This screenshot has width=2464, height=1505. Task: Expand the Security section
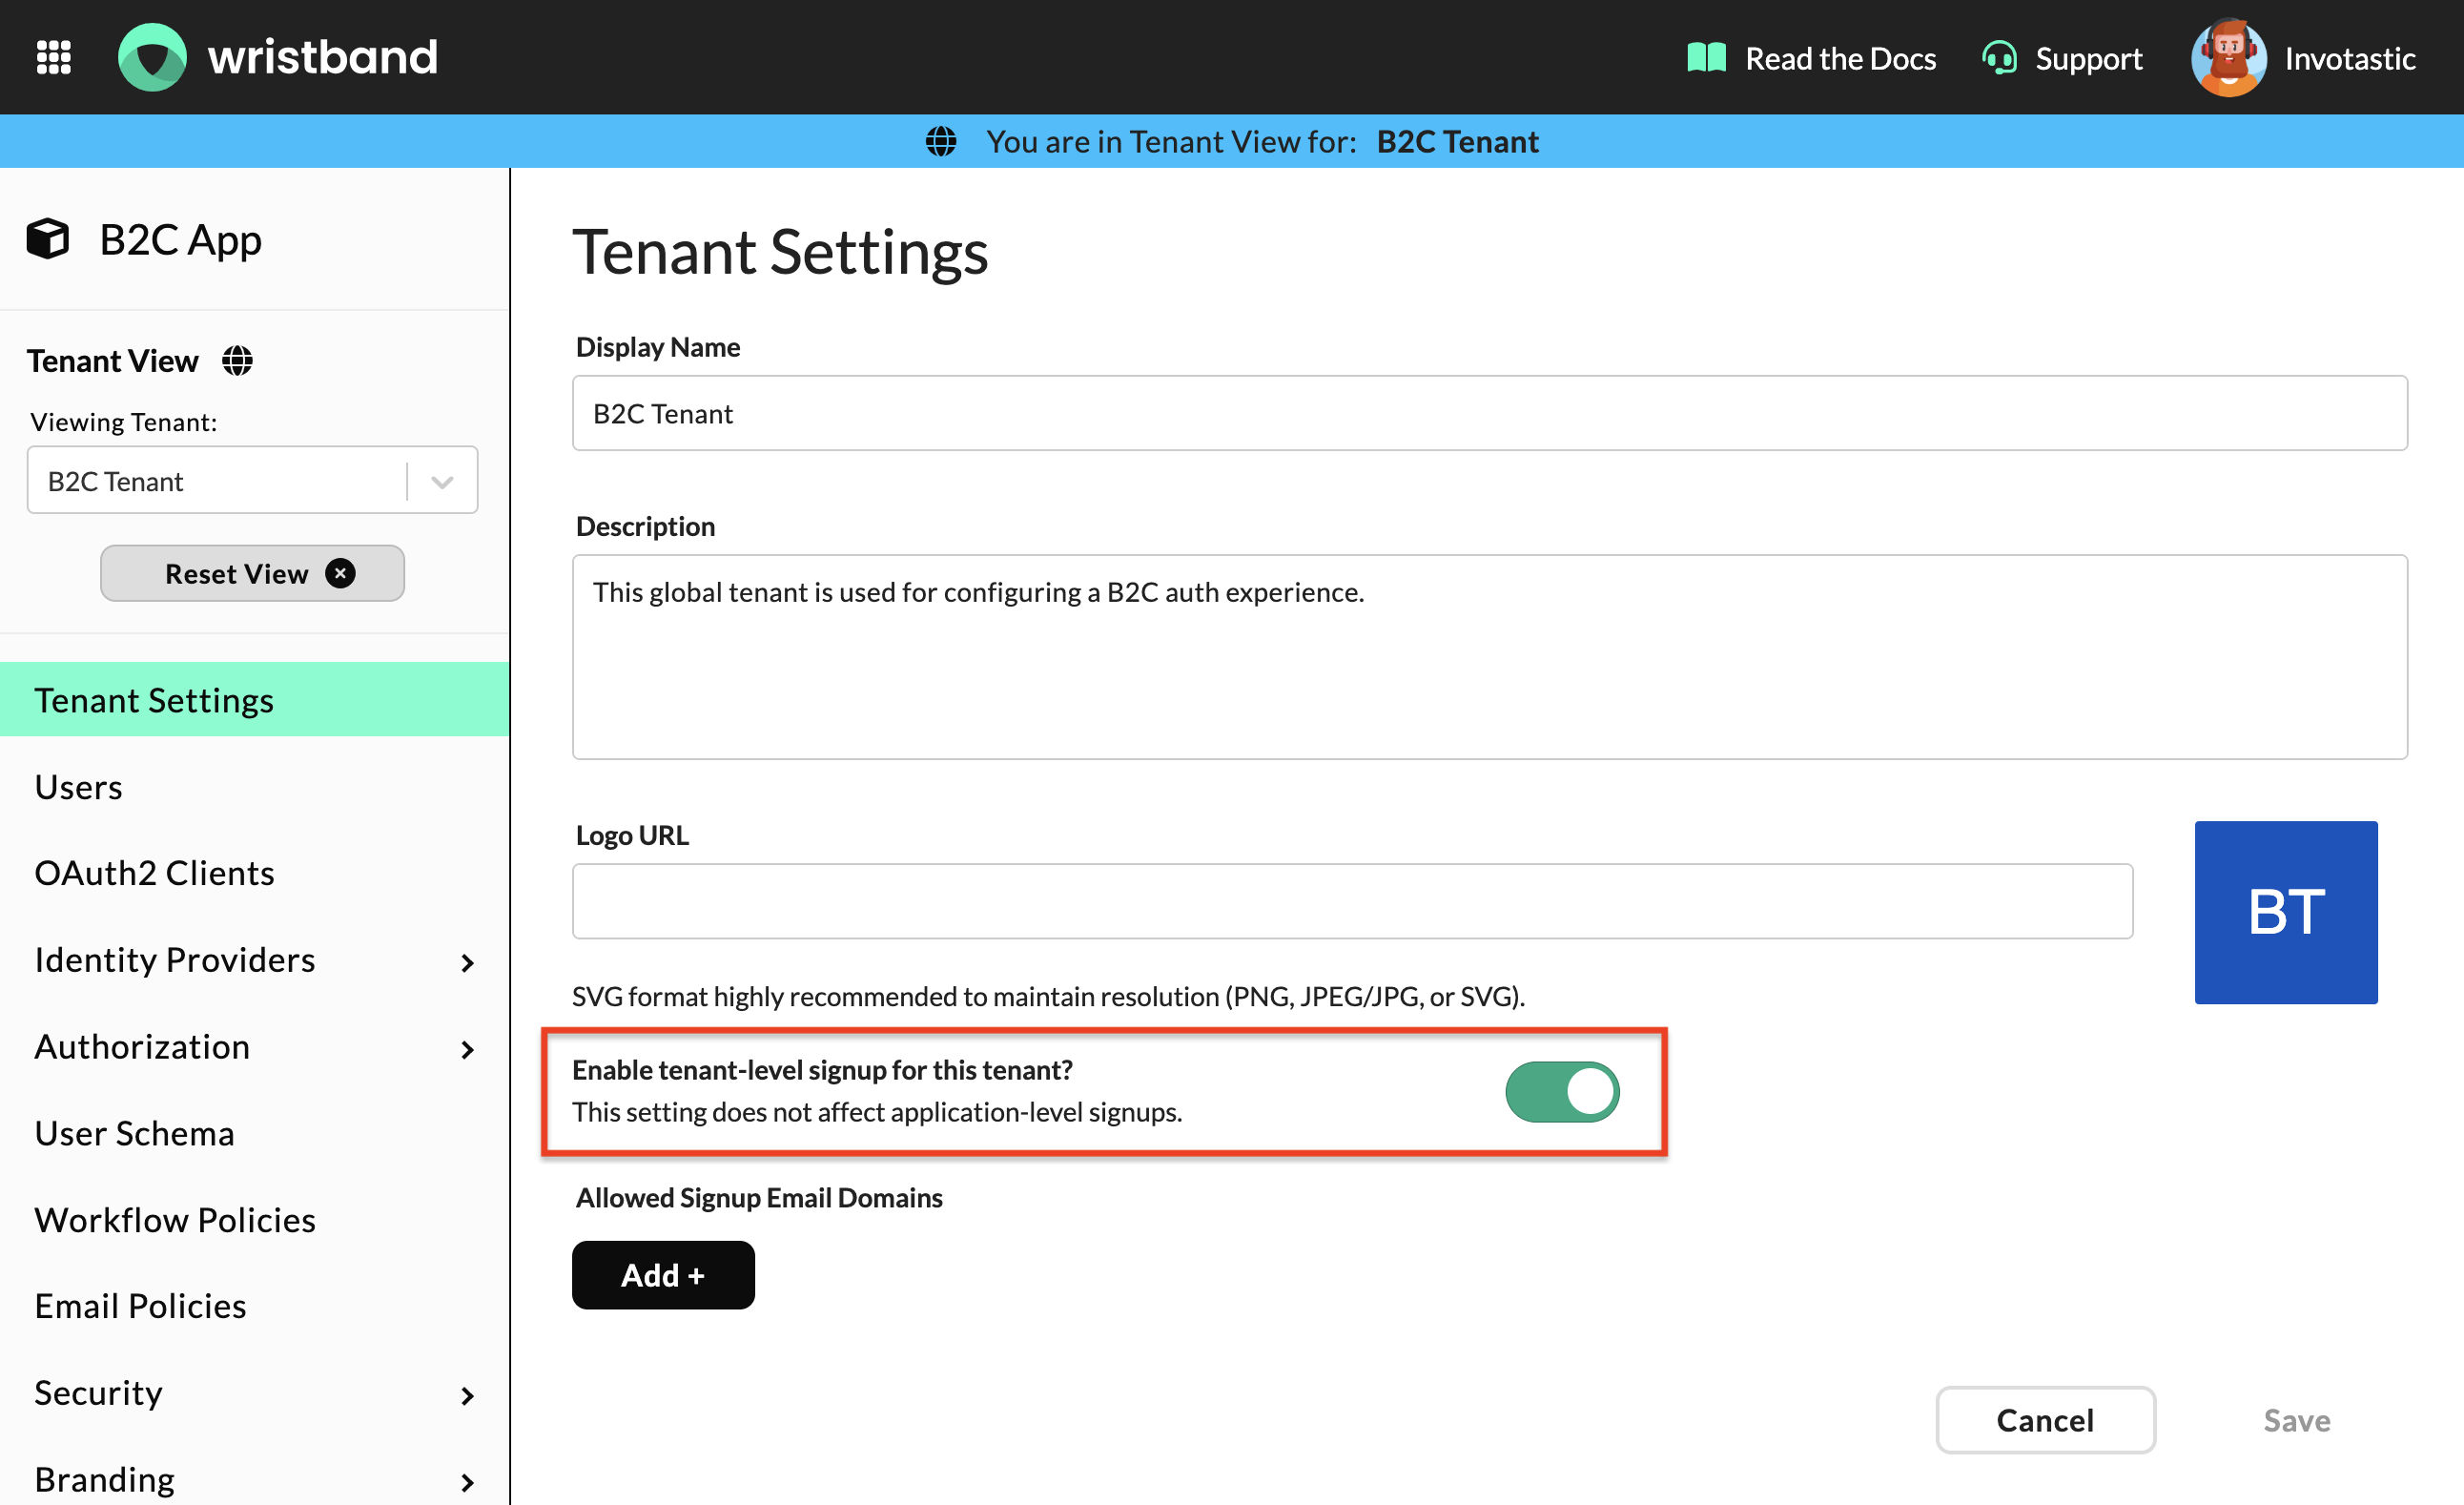[467, 1395]
